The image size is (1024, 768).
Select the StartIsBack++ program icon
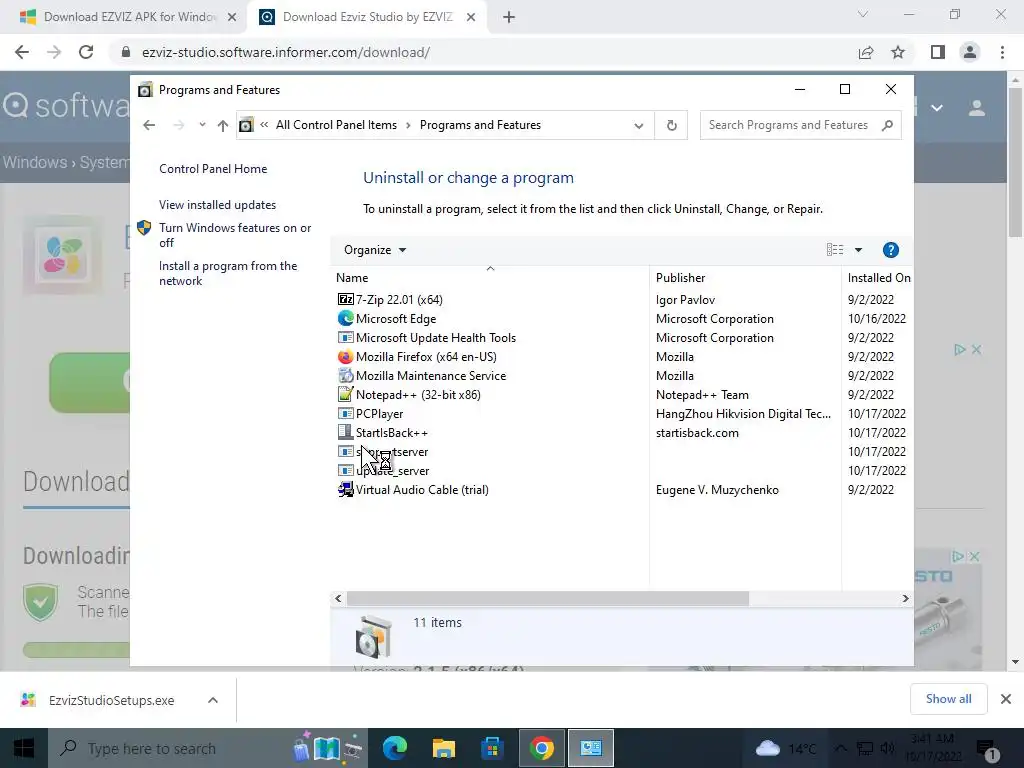(x=345, y=432)
